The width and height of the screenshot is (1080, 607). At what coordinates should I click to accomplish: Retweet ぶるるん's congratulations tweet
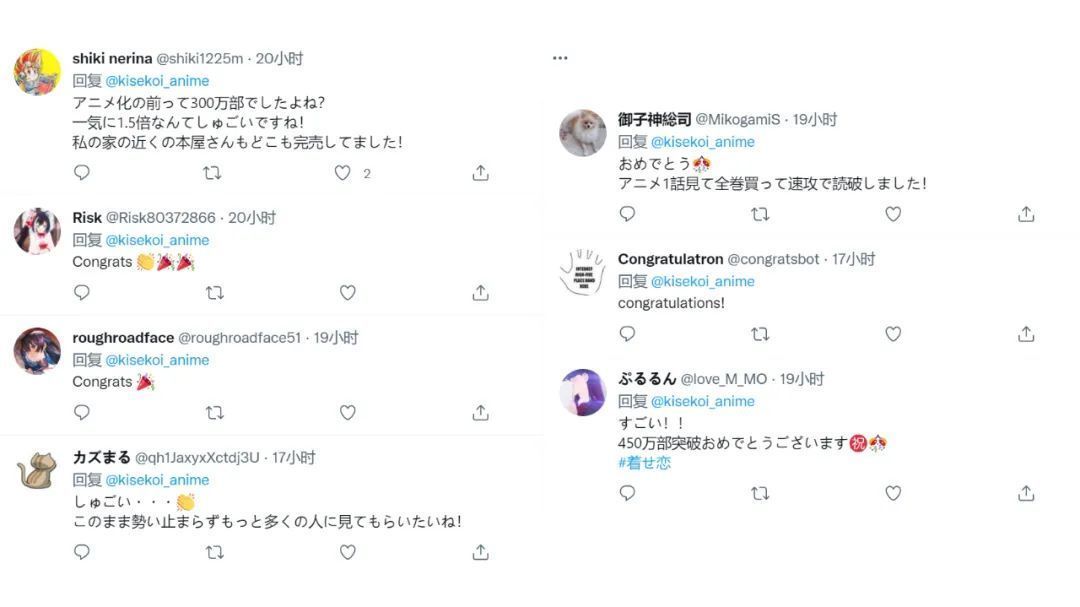point(759,493)
